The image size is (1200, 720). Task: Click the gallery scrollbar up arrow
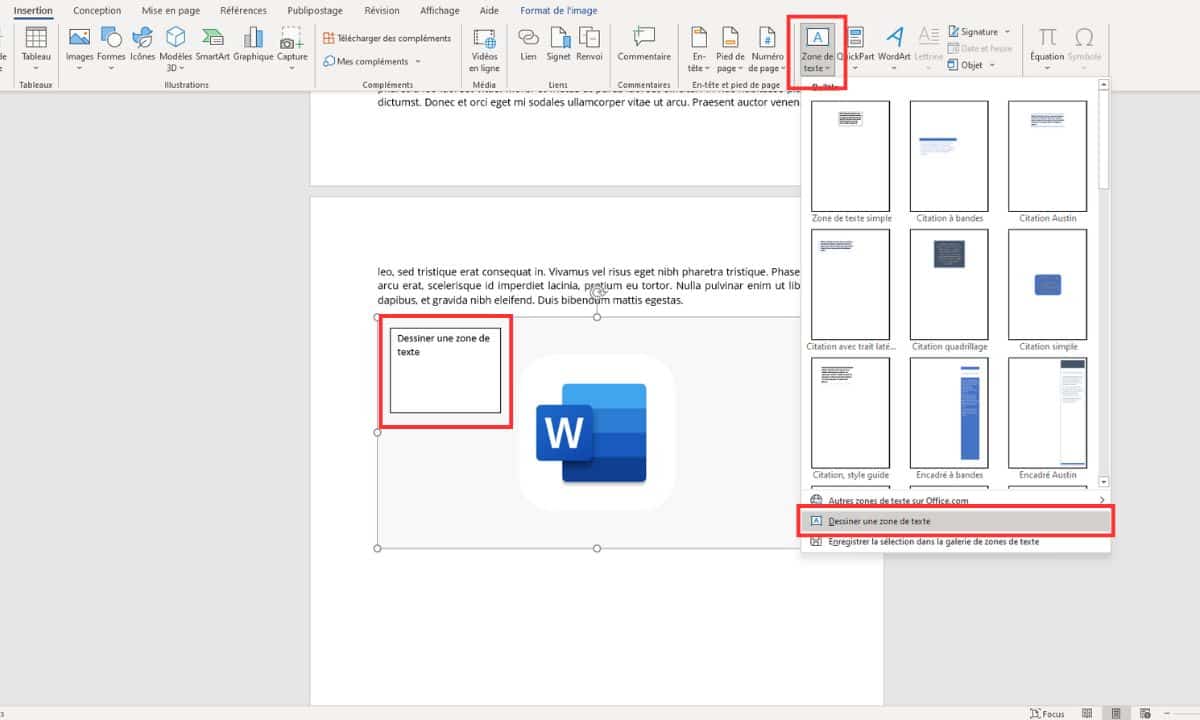[1104, 85]
